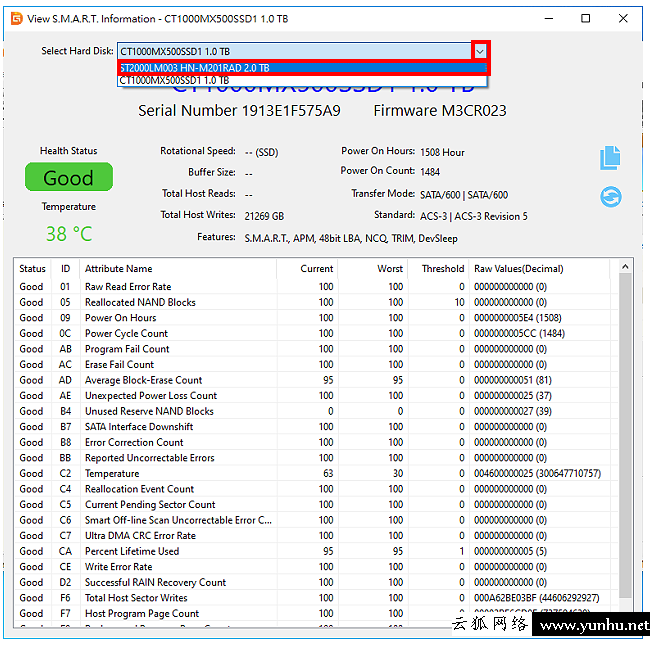Click the ID column header

click(x=65, y=269)
